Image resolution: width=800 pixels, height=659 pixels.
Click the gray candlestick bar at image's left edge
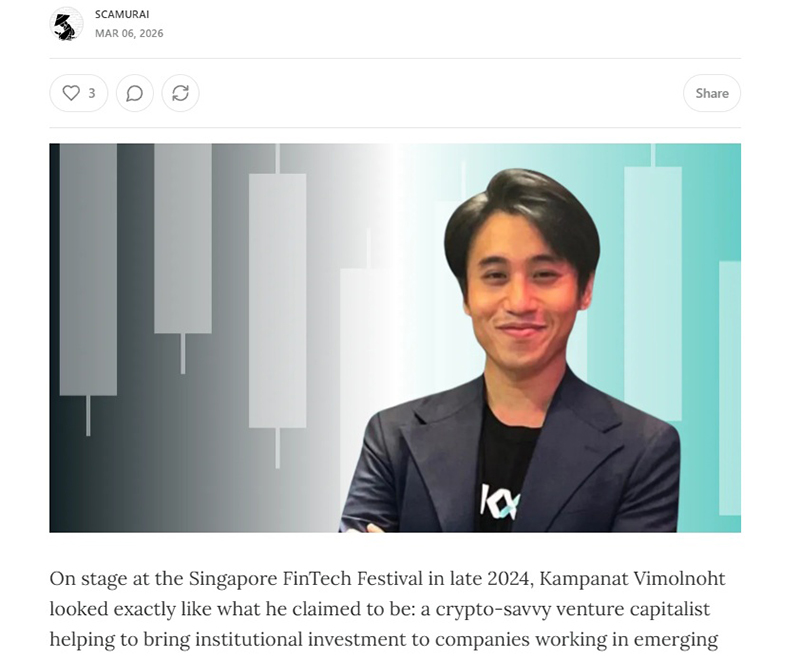[88, 269]
